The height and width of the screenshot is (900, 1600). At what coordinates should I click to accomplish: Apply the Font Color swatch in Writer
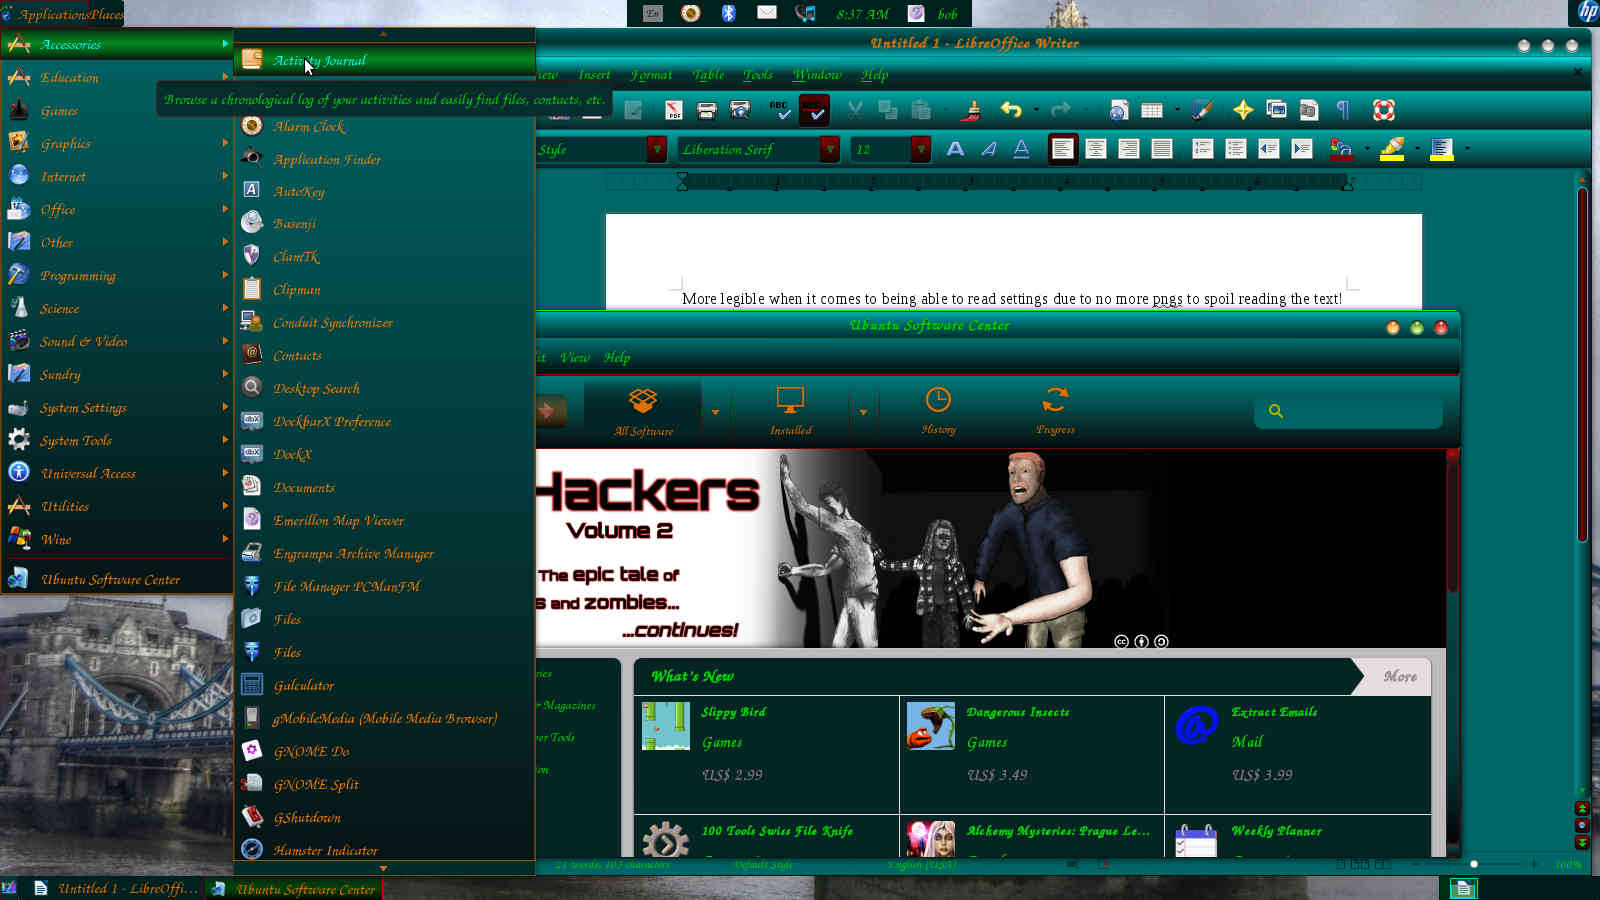click(x=1342, y=149)
